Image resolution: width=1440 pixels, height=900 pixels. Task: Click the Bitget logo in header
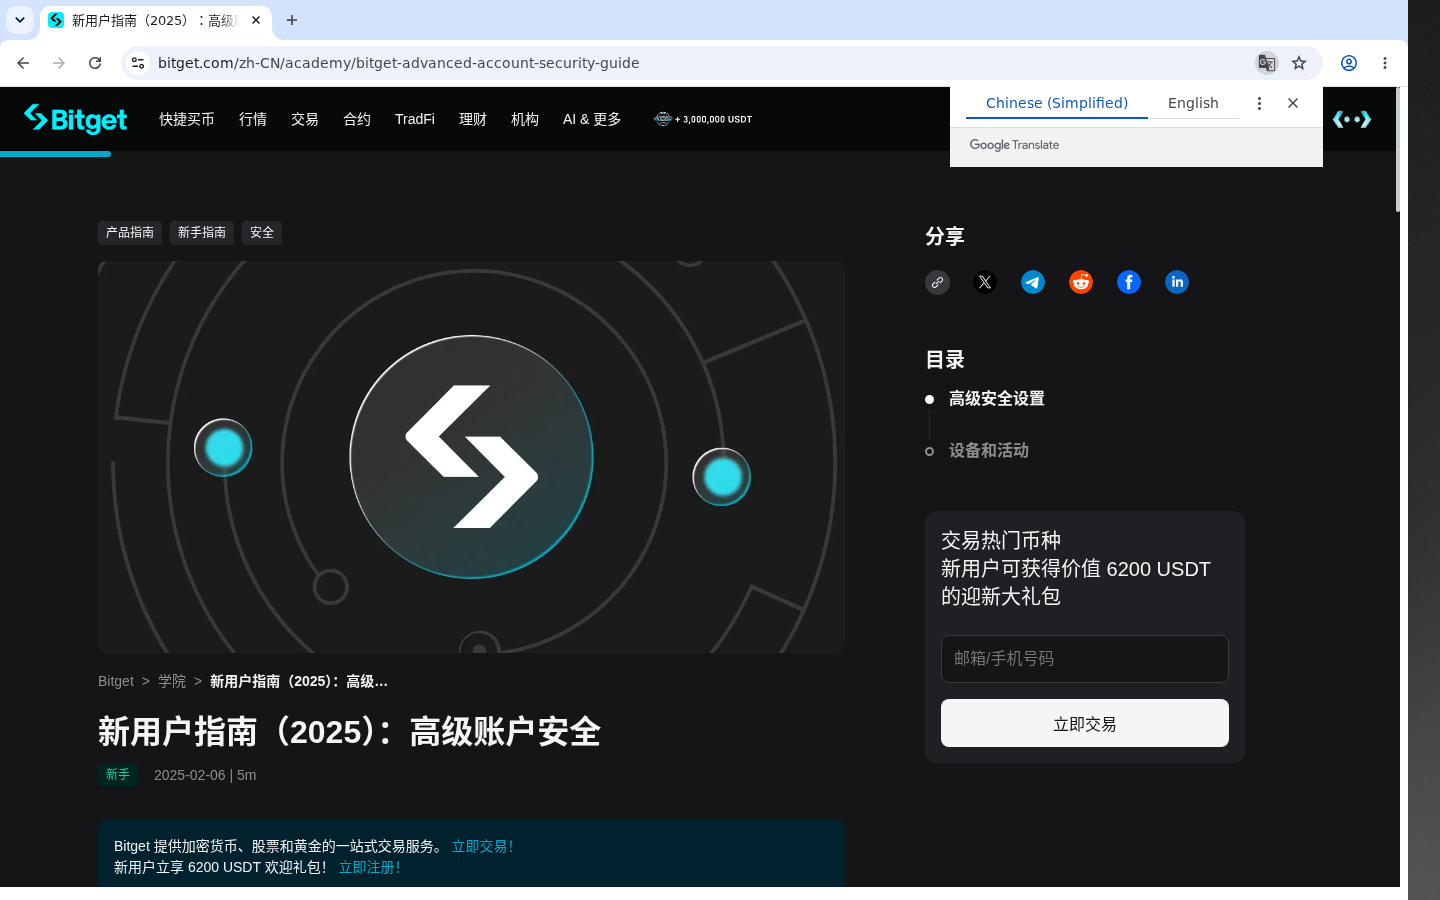pyautogui.click(x=76, y=119)
